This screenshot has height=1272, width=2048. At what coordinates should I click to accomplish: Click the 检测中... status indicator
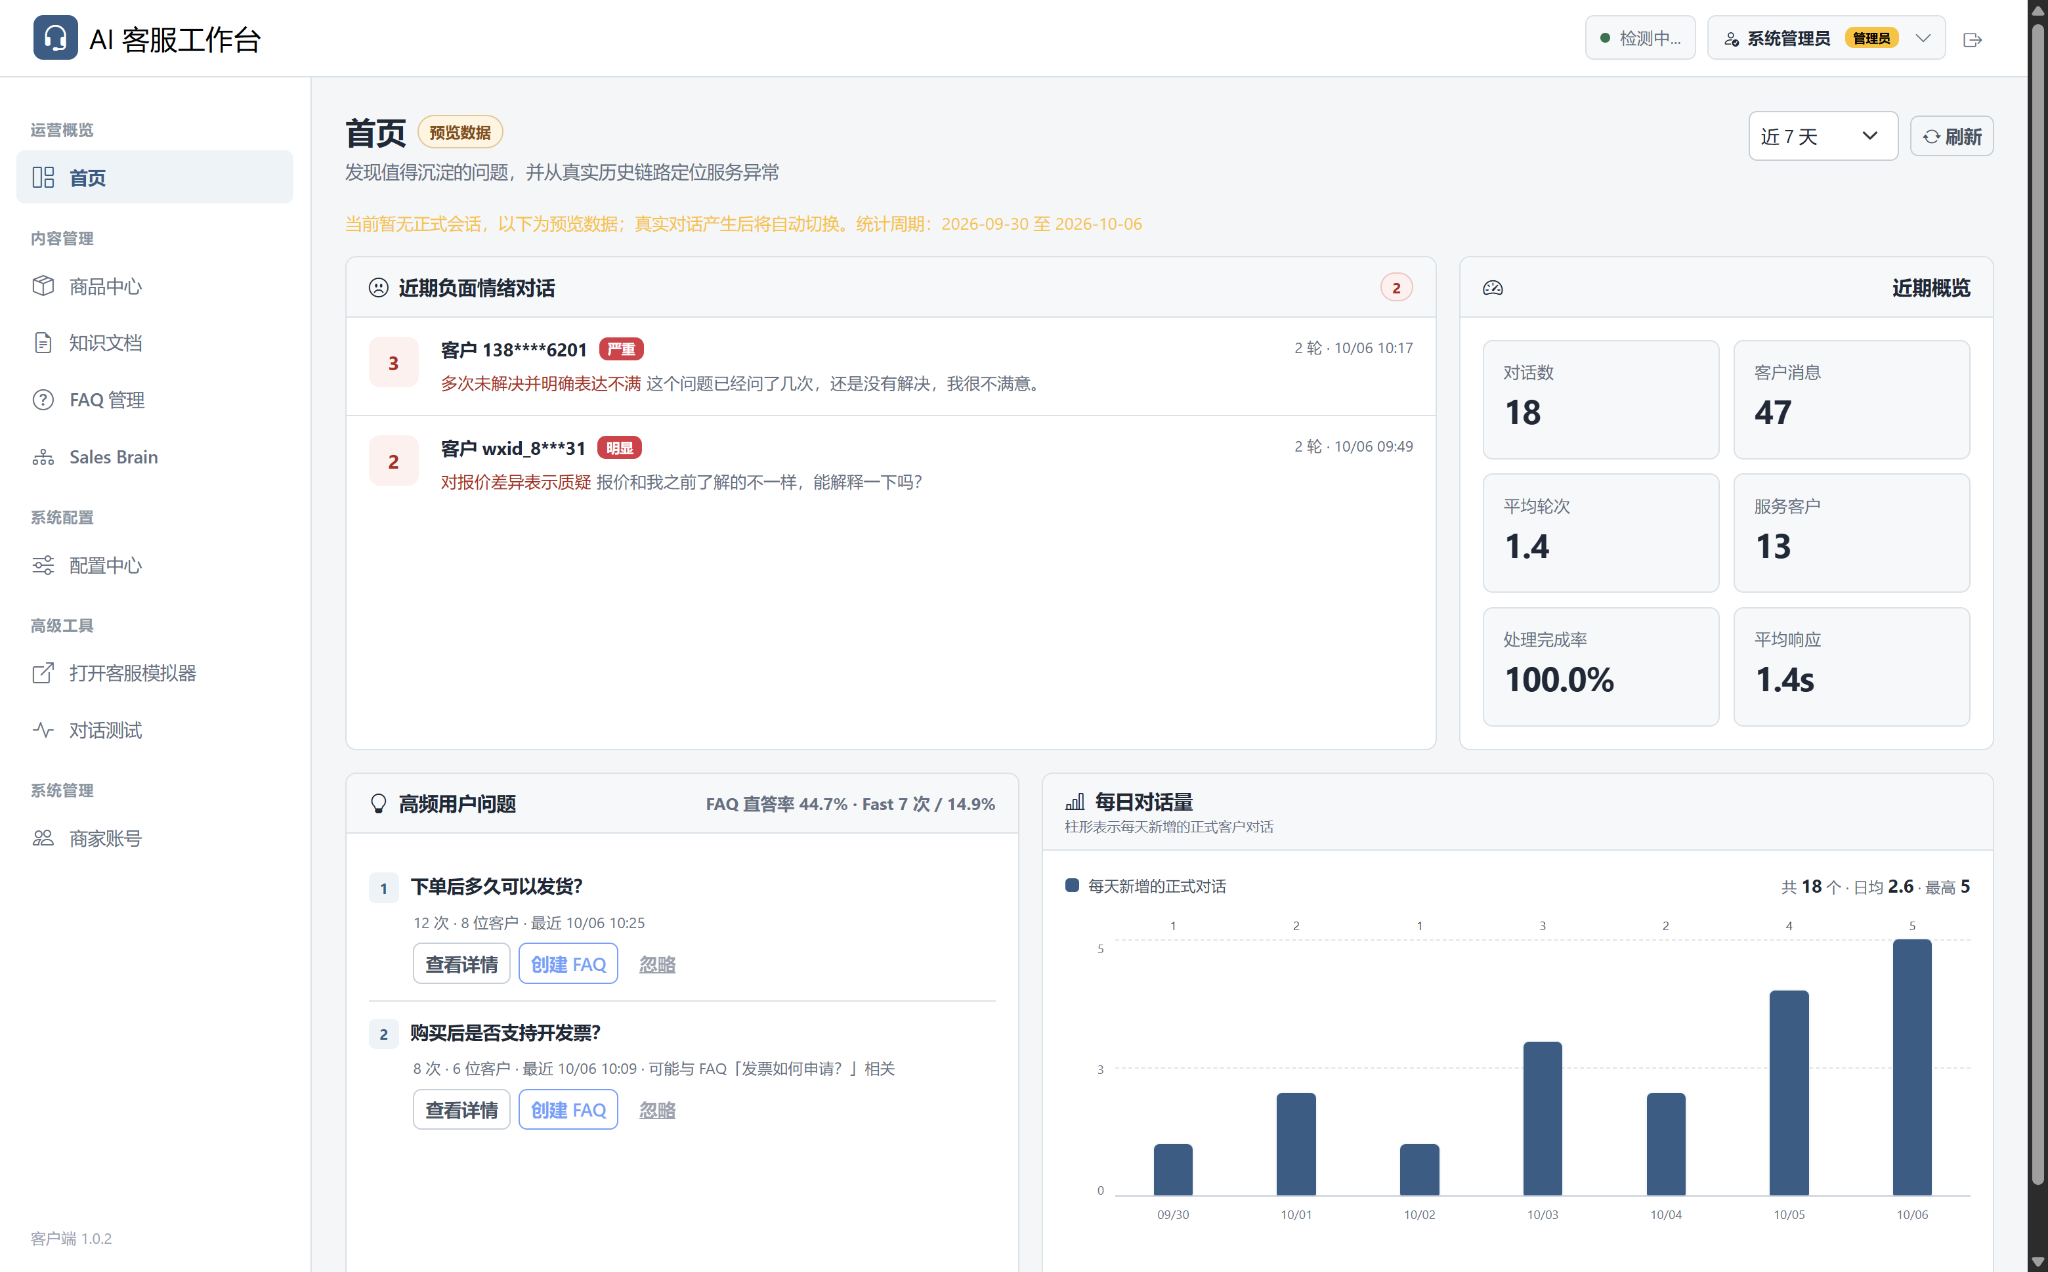pyautogui.click(x=1640, y=38)
